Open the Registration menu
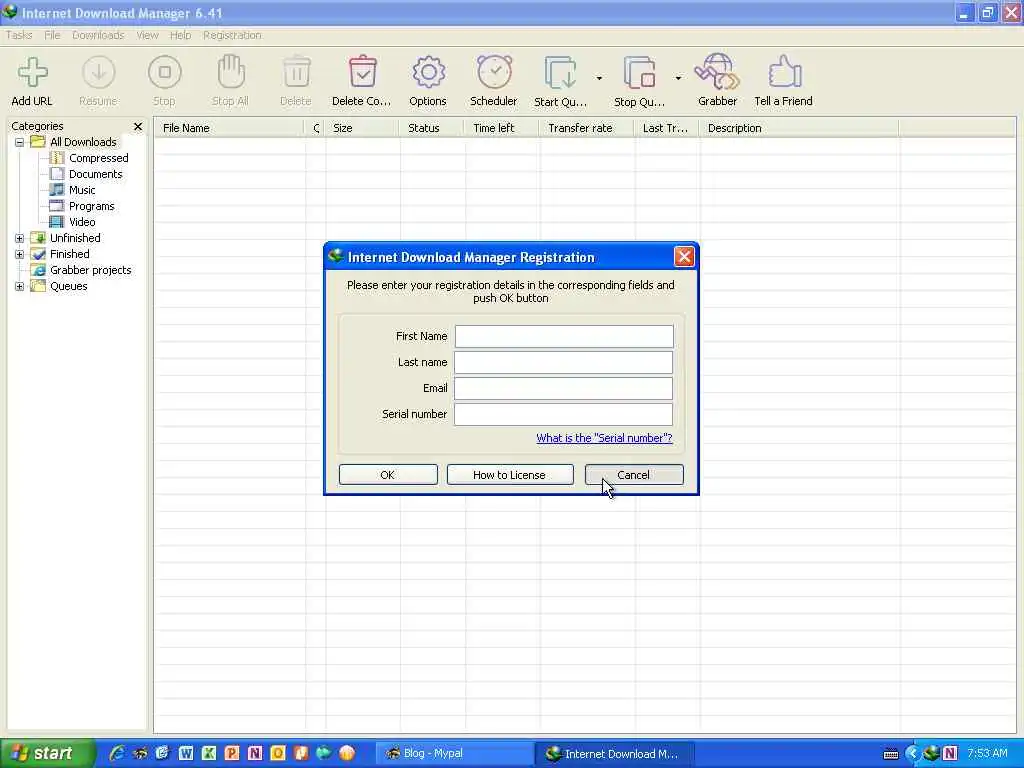Screen dimensions: 1024x768 (232, 35)
